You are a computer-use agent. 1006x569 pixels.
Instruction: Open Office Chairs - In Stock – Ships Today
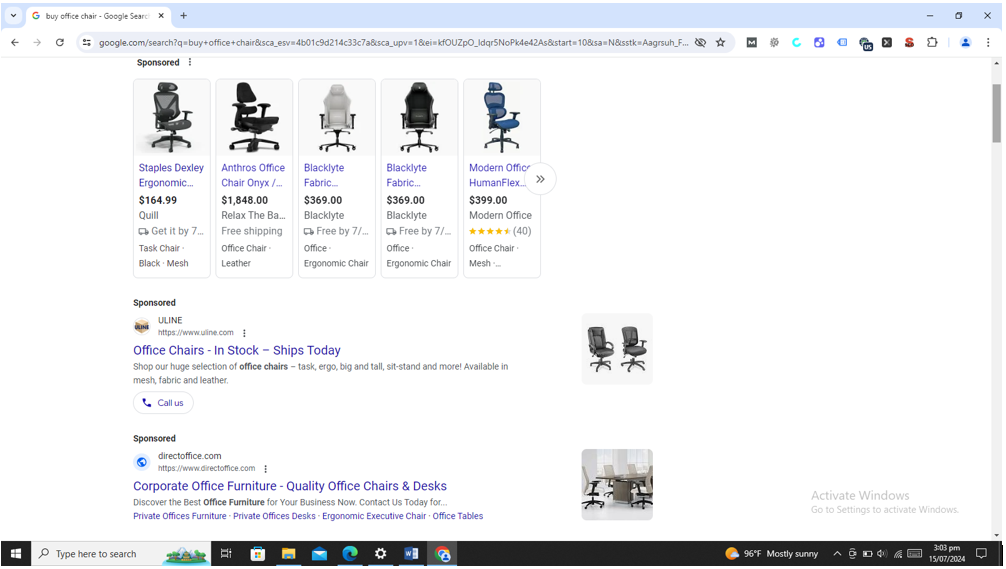pos(237,350)
